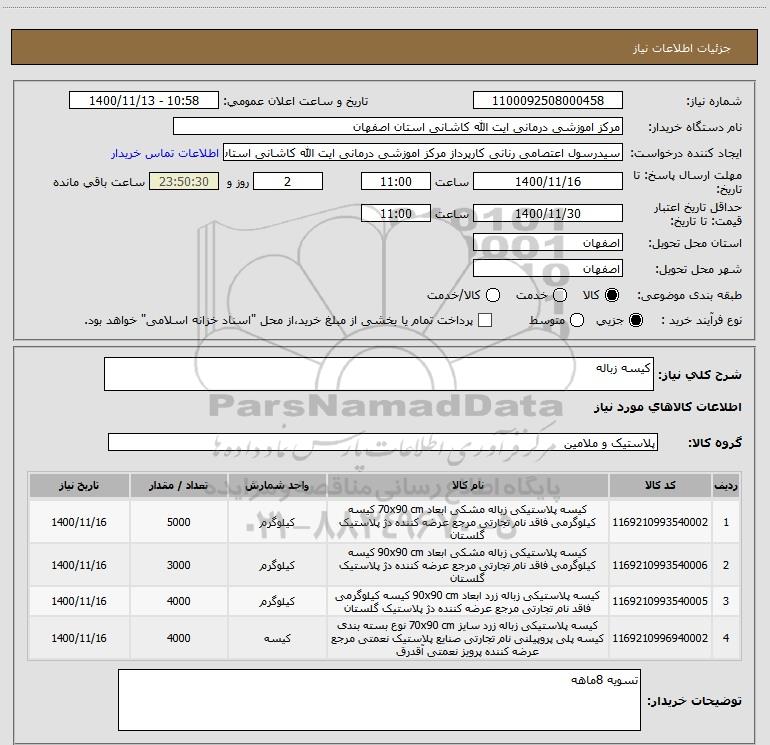Click the شماره نیاز field 1100092508000458
This screenshot has height=745, width=770.
[548, 100]
